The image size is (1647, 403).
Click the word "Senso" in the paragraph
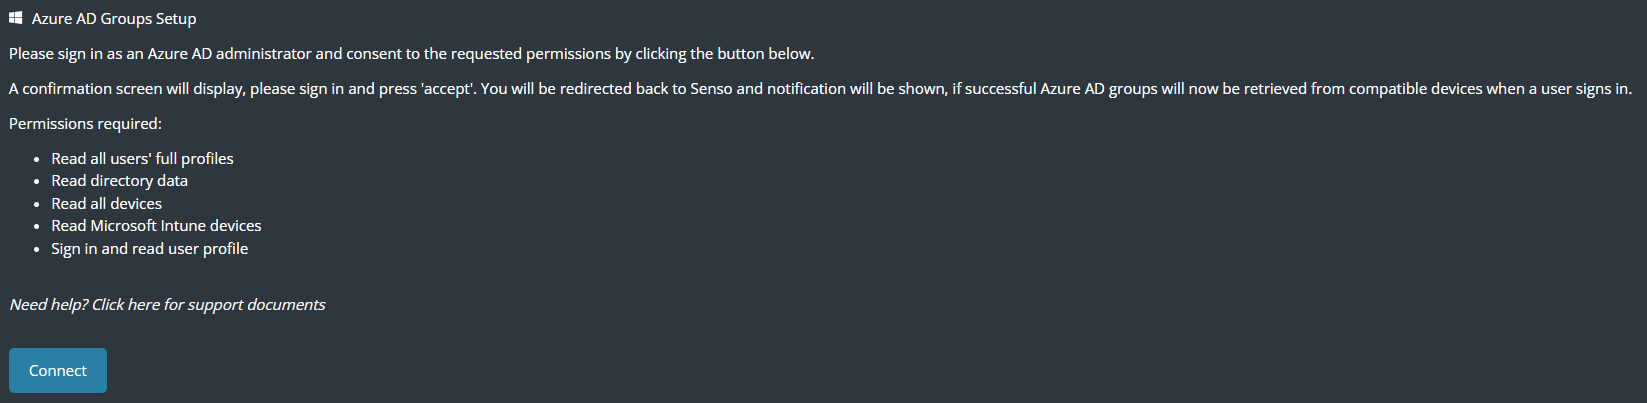click(711, 89)
